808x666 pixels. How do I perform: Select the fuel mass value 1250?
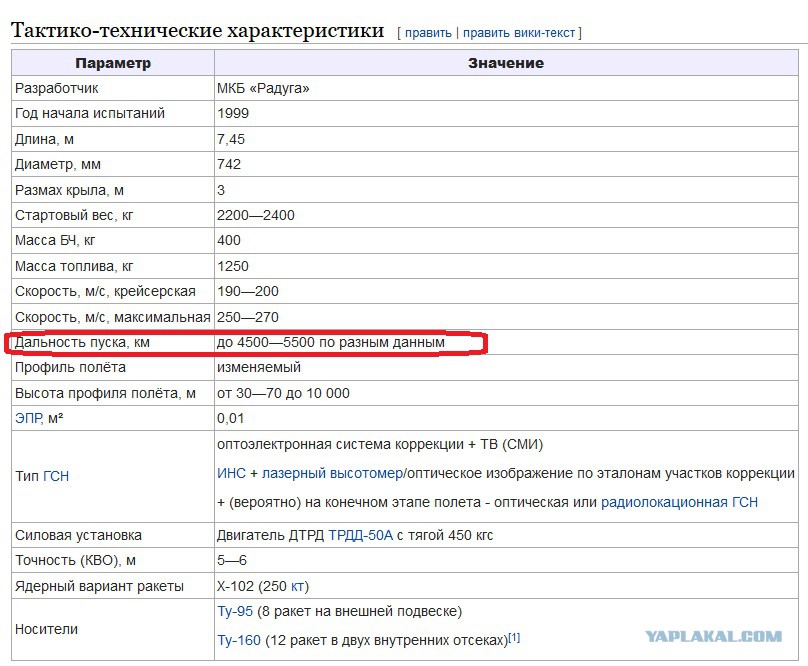point(233,266)
